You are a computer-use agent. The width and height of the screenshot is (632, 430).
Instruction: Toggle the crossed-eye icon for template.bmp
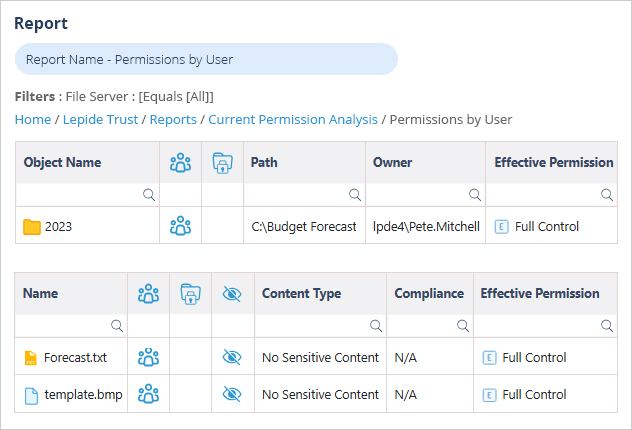[x=232, y=394]
